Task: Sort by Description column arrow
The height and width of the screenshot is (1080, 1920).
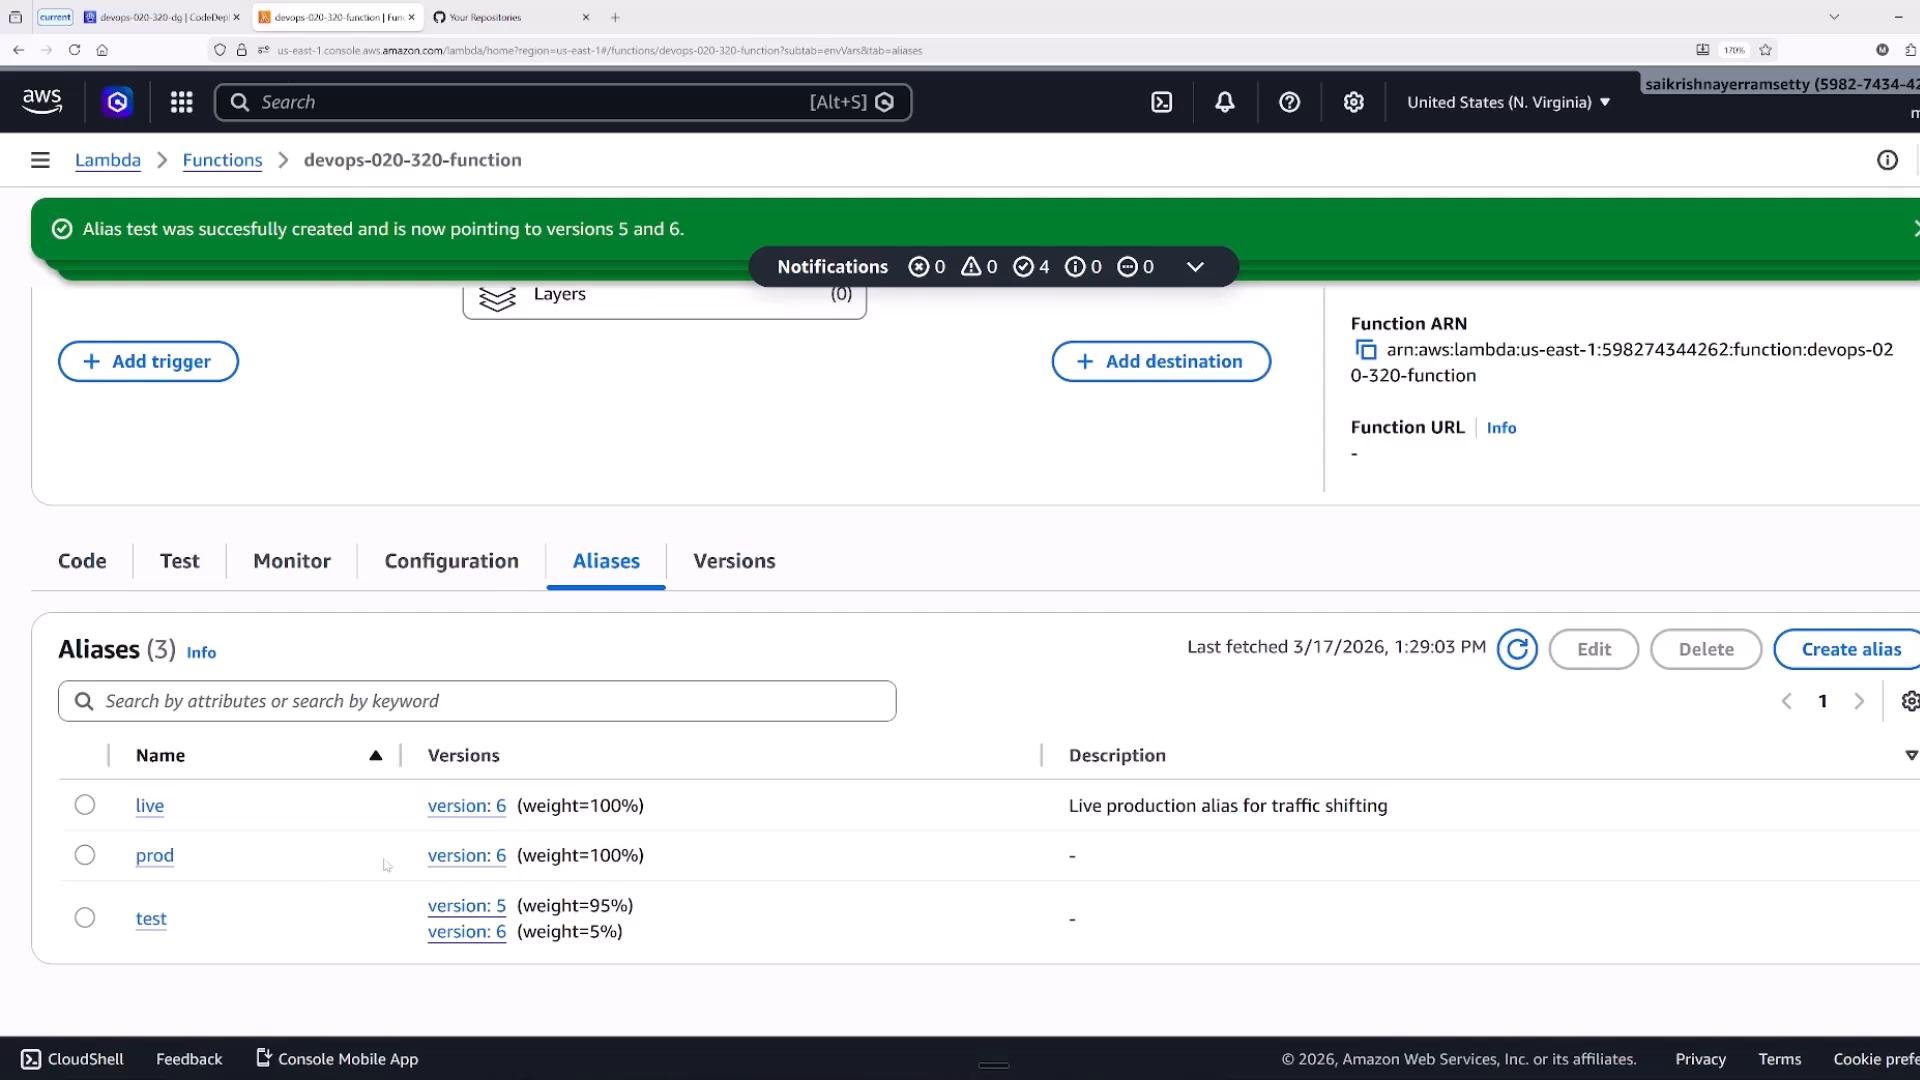Action: [x=1911, y=755]
